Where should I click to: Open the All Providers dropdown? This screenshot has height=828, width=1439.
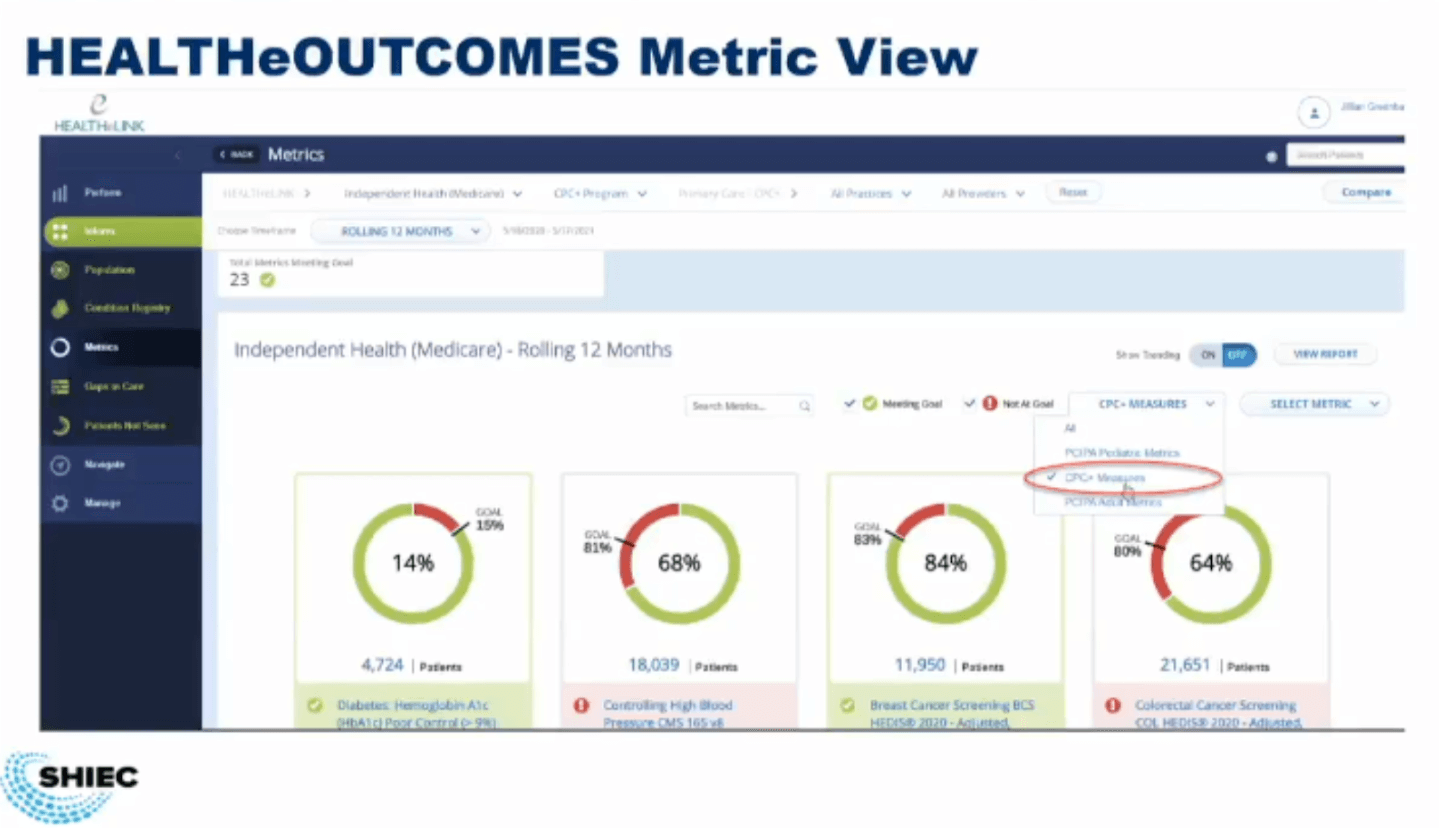[983, 194]
